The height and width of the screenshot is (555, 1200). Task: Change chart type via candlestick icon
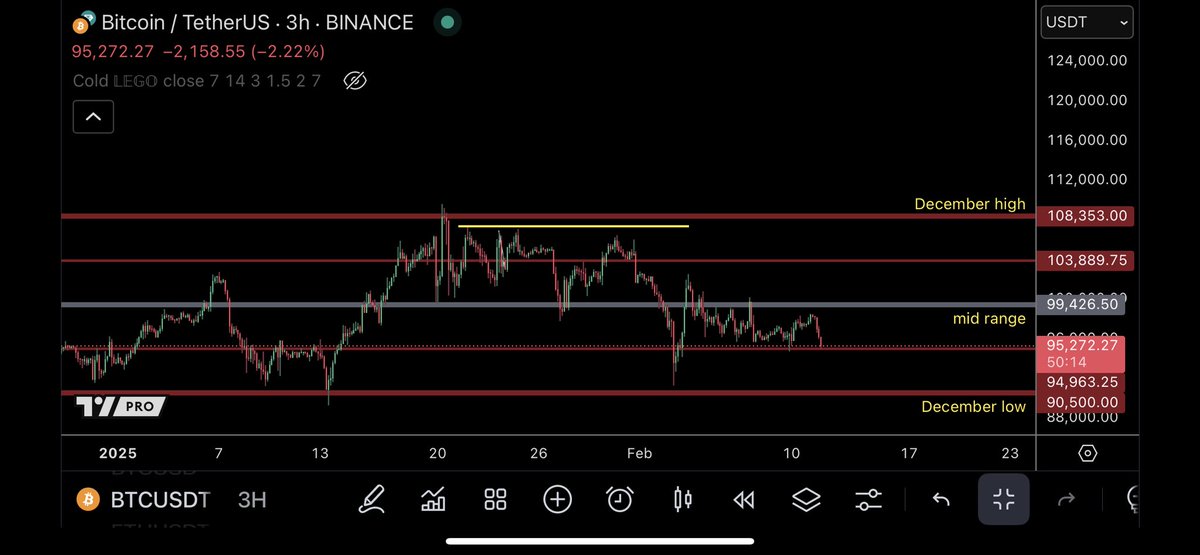[683, 498]
